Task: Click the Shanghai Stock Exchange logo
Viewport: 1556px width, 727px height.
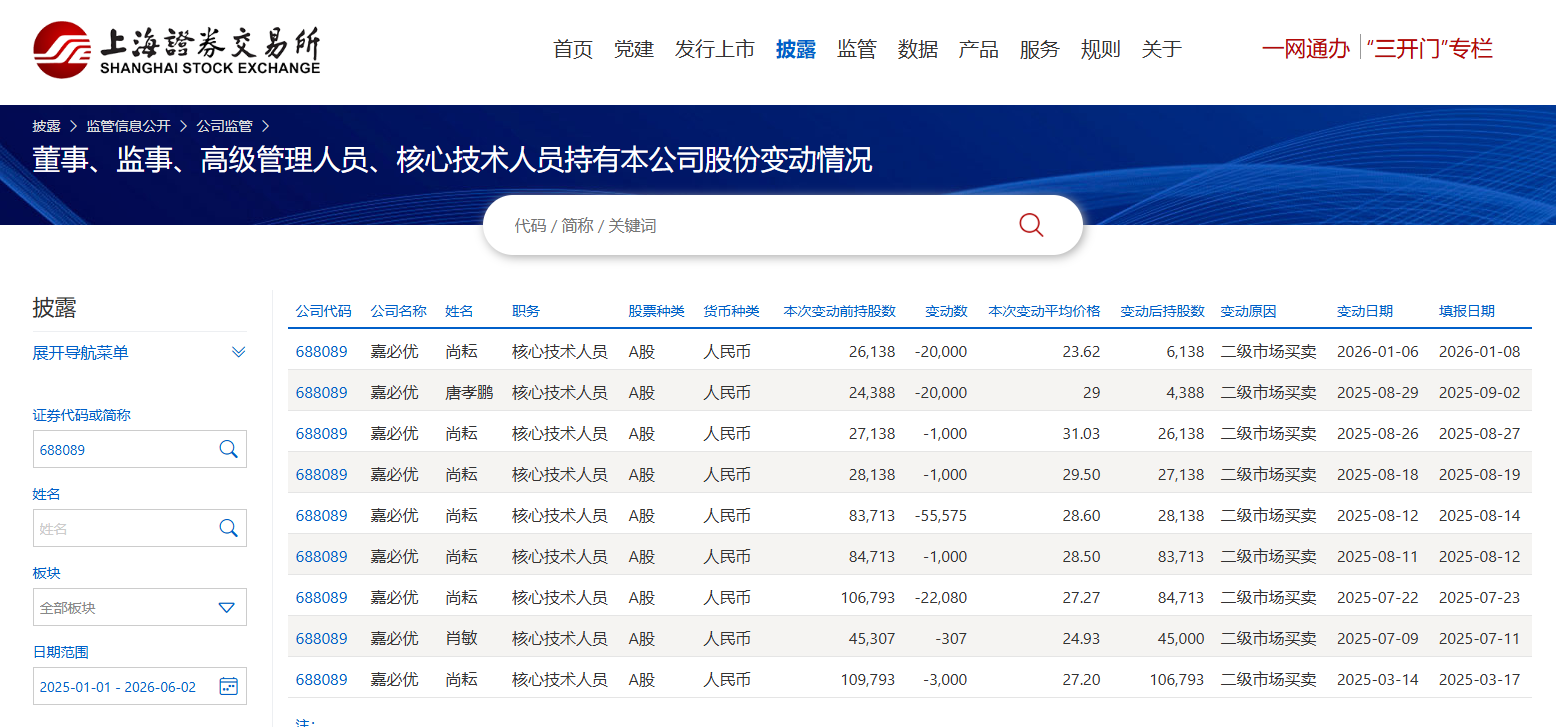Action: [177, 49]
